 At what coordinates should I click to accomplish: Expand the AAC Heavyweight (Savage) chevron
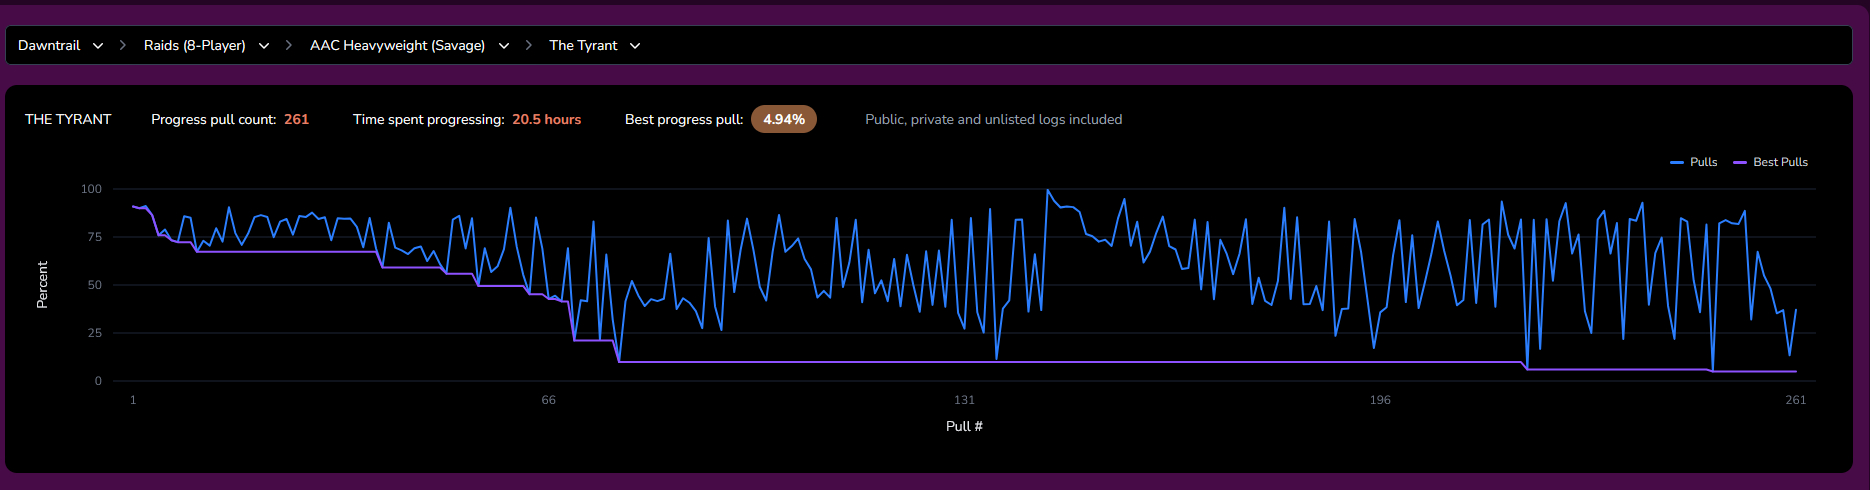click(x=504, y=46)
